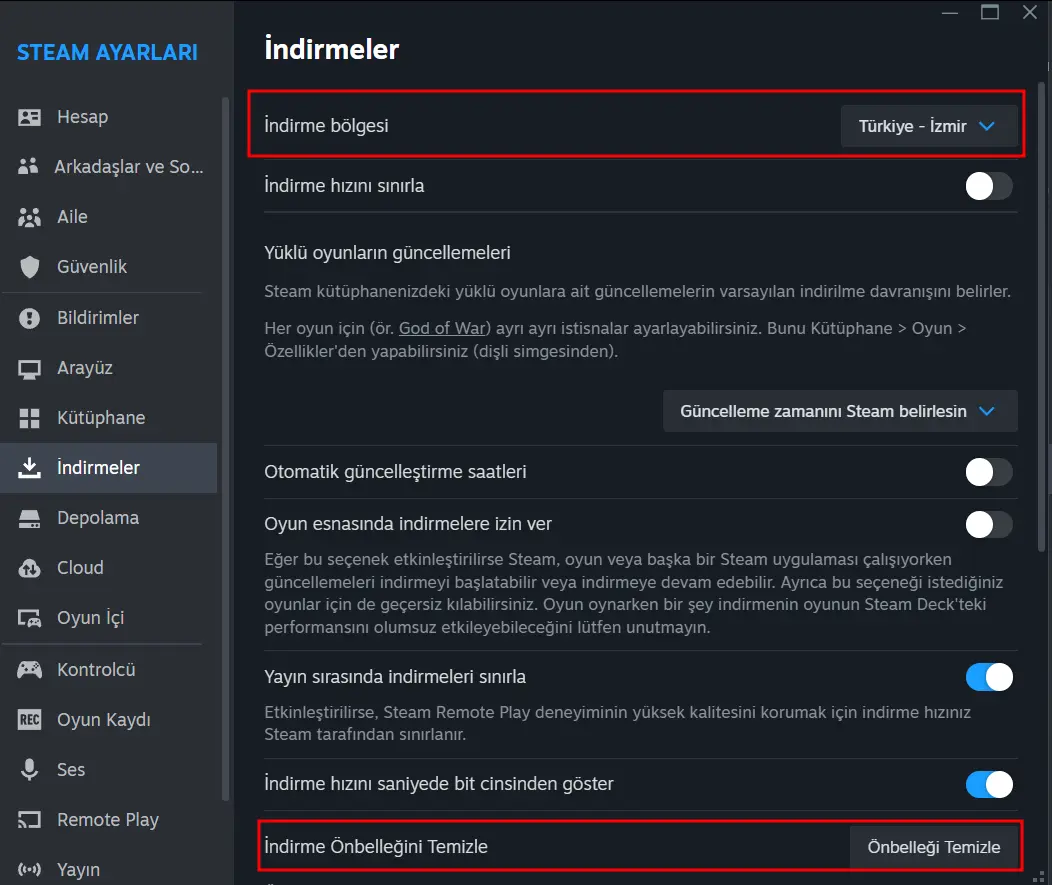
Task: Go to Remote Play settings
Action: click(x=109, y=820)
